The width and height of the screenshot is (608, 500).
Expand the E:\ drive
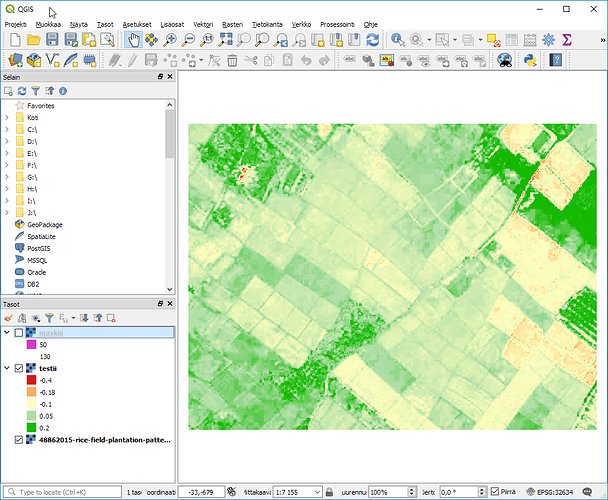tap(7, 153)
